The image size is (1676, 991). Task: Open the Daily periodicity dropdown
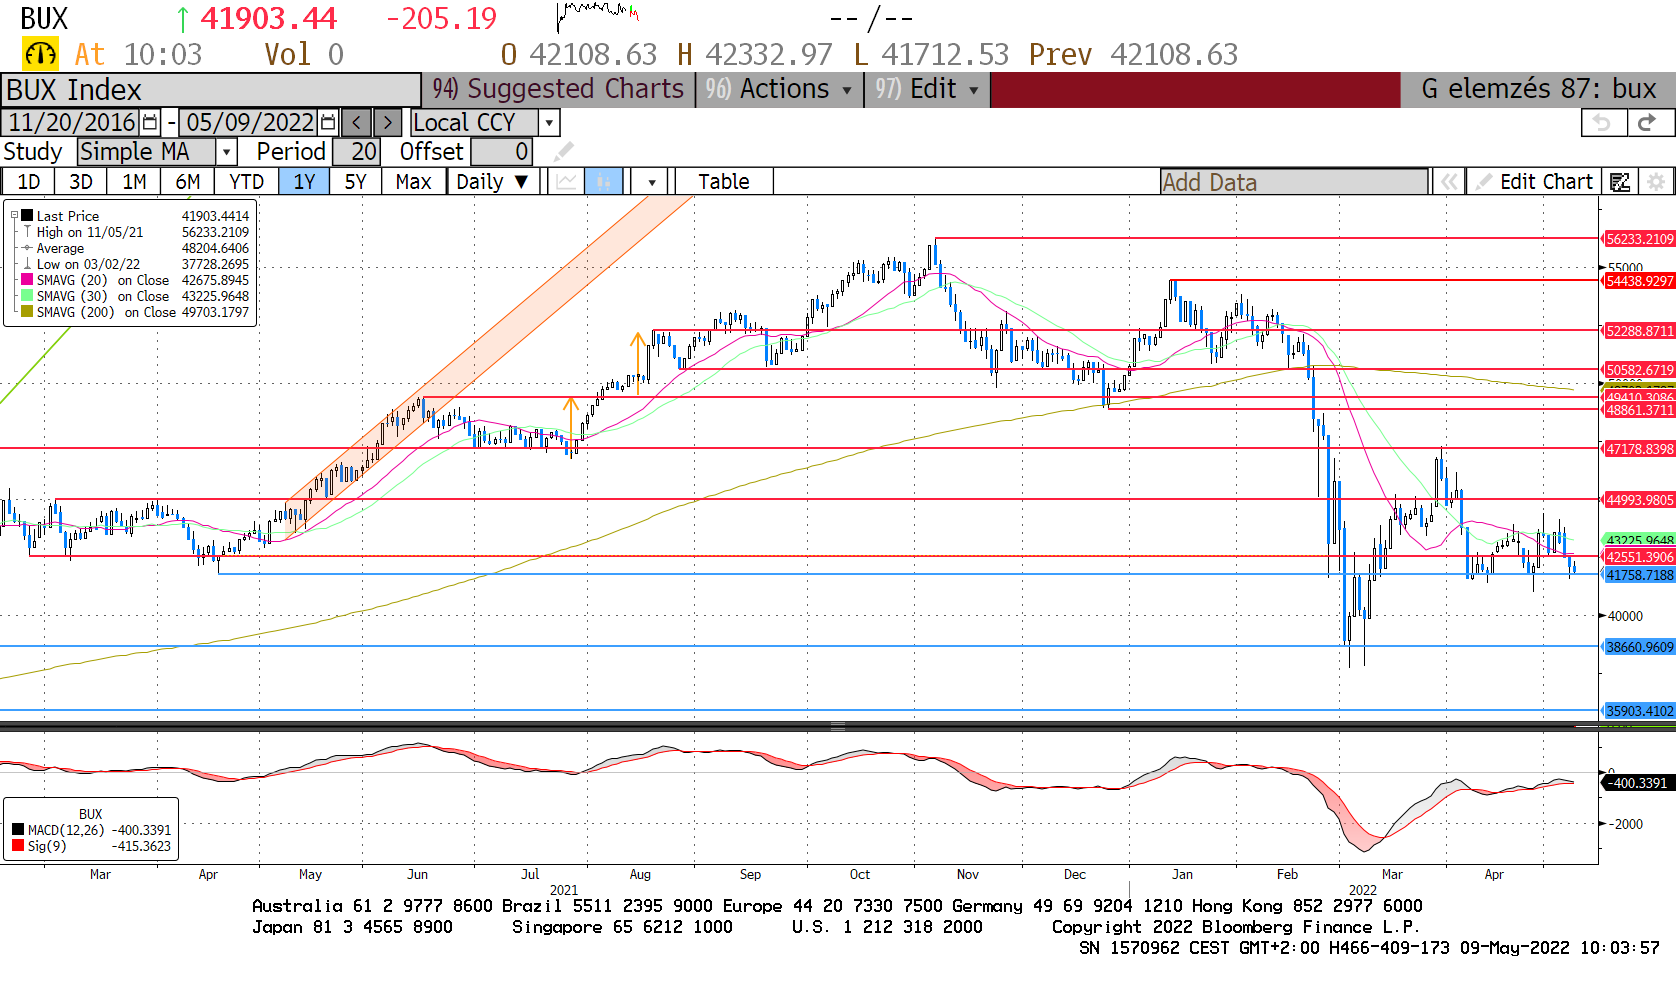[x=492, y=182]
